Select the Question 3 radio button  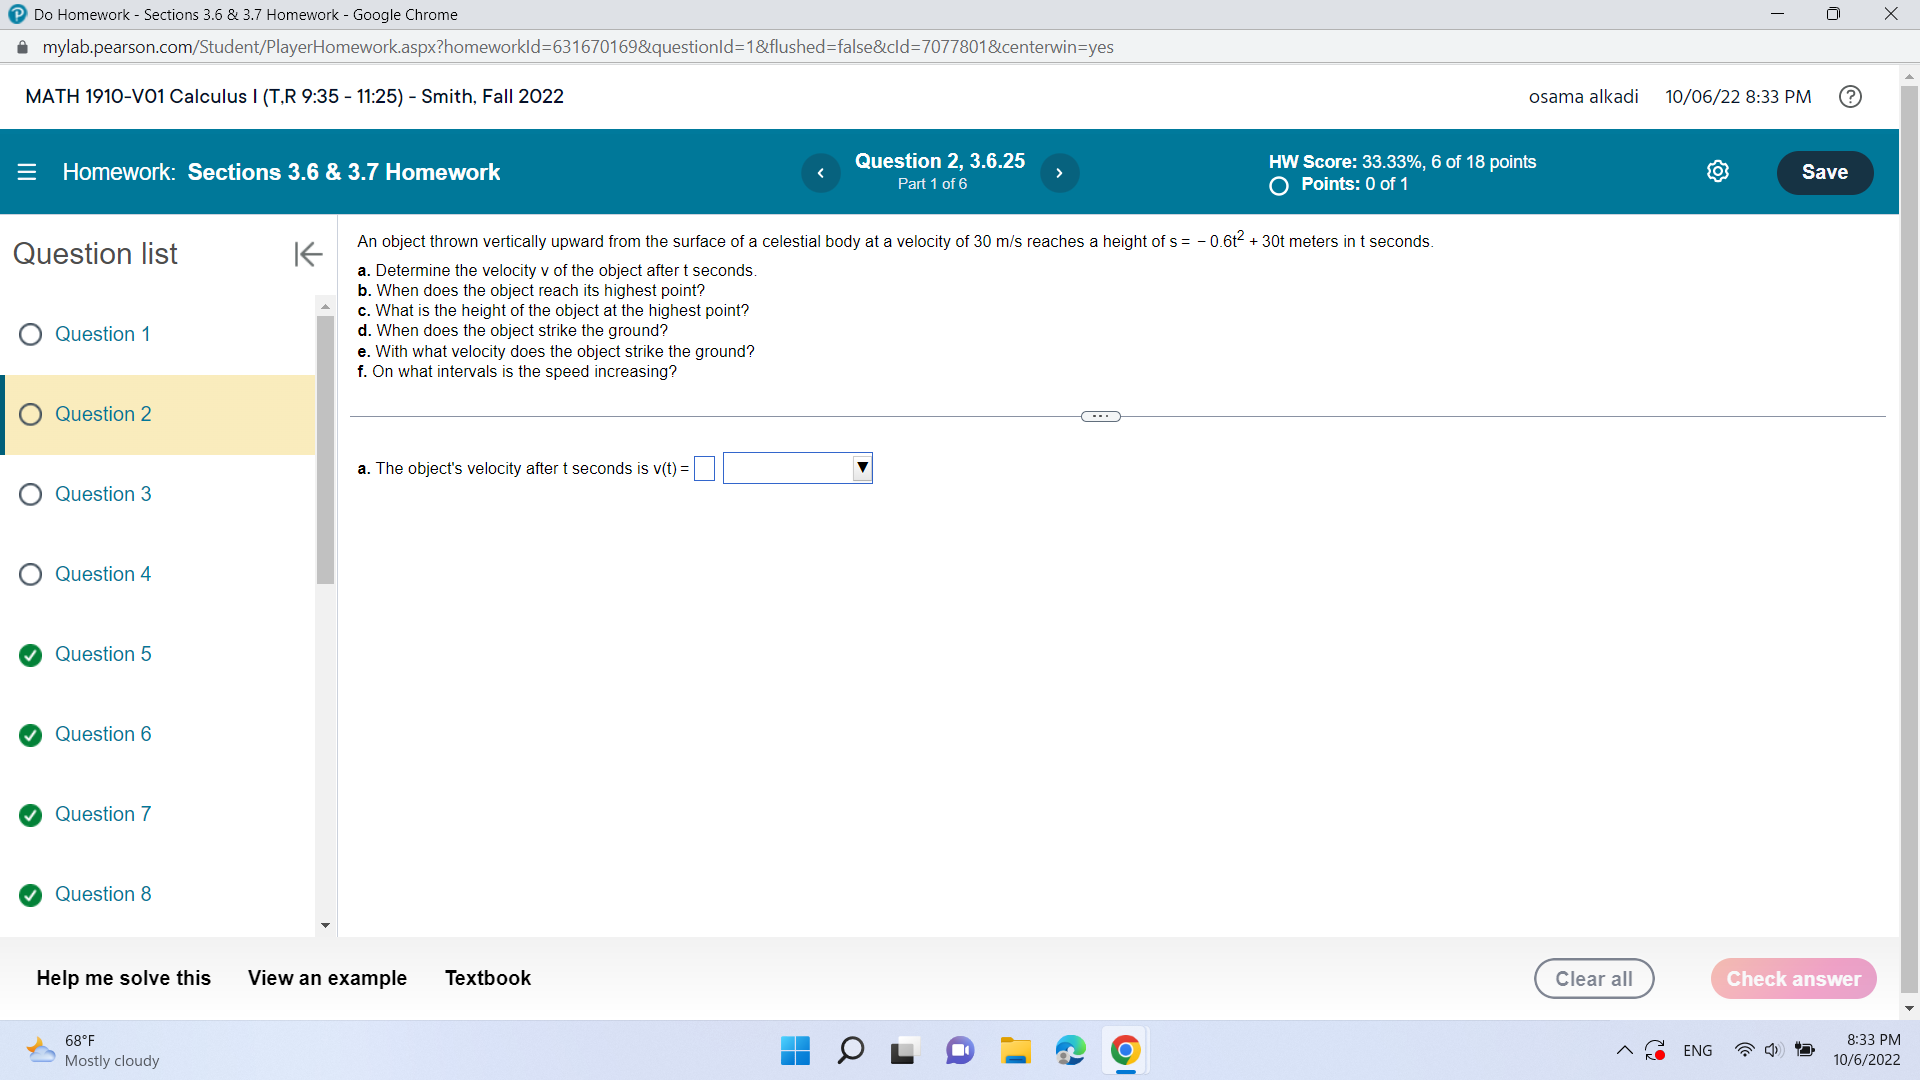30,493
